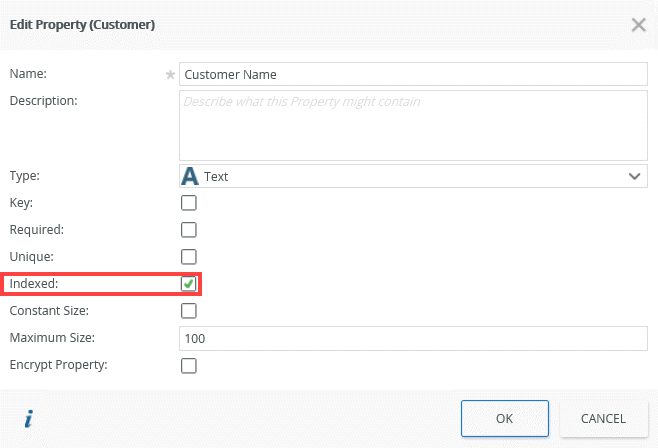This screenshot has height=448, width=658.
Task: Enable the Key checkbox
Action: (x=188, y=203)
